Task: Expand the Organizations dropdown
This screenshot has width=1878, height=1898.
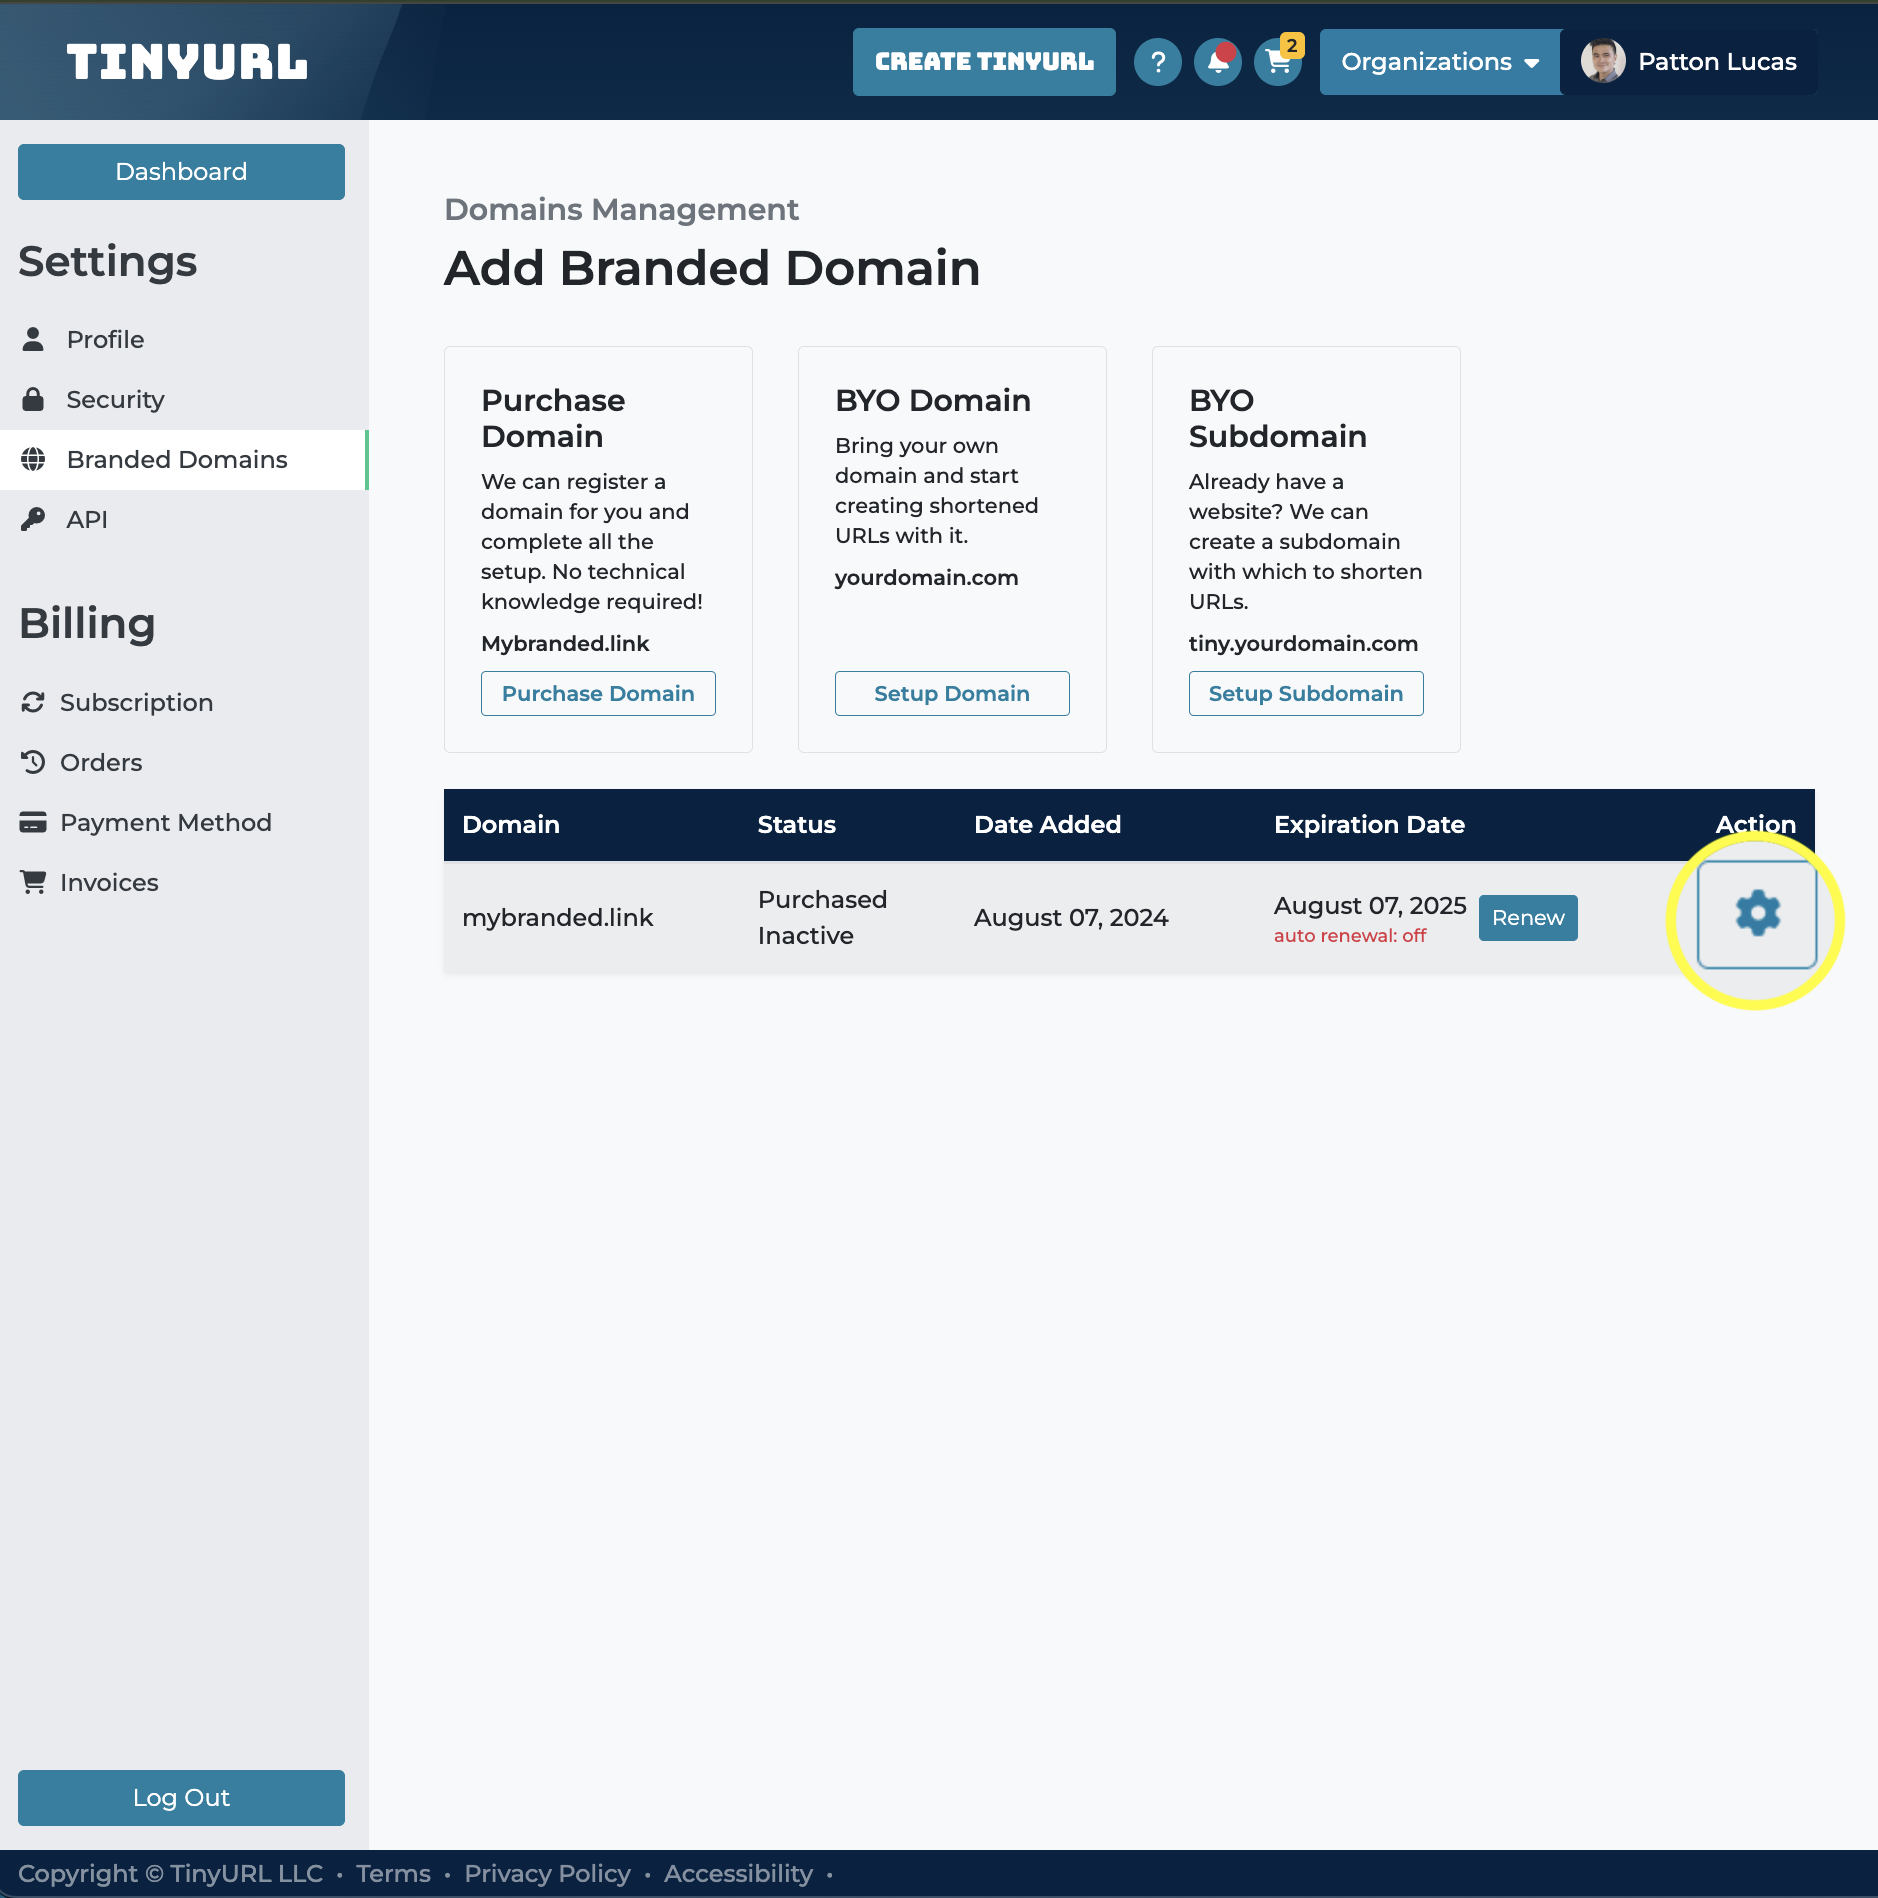Action: tap(1438, 62)
